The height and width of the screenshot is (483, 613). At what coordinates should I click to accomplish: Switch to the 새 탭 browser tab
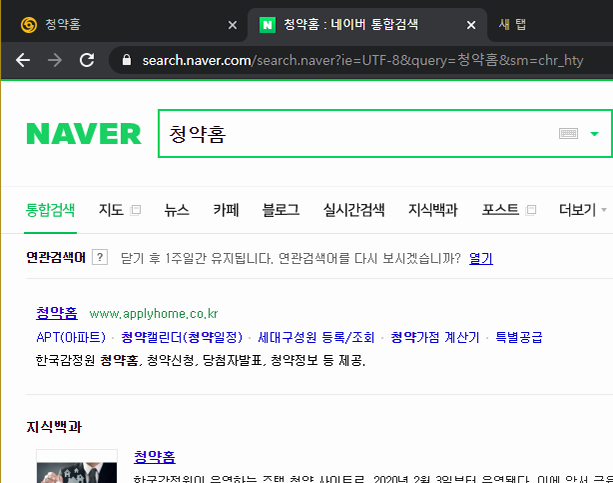(x=512, y=25)
